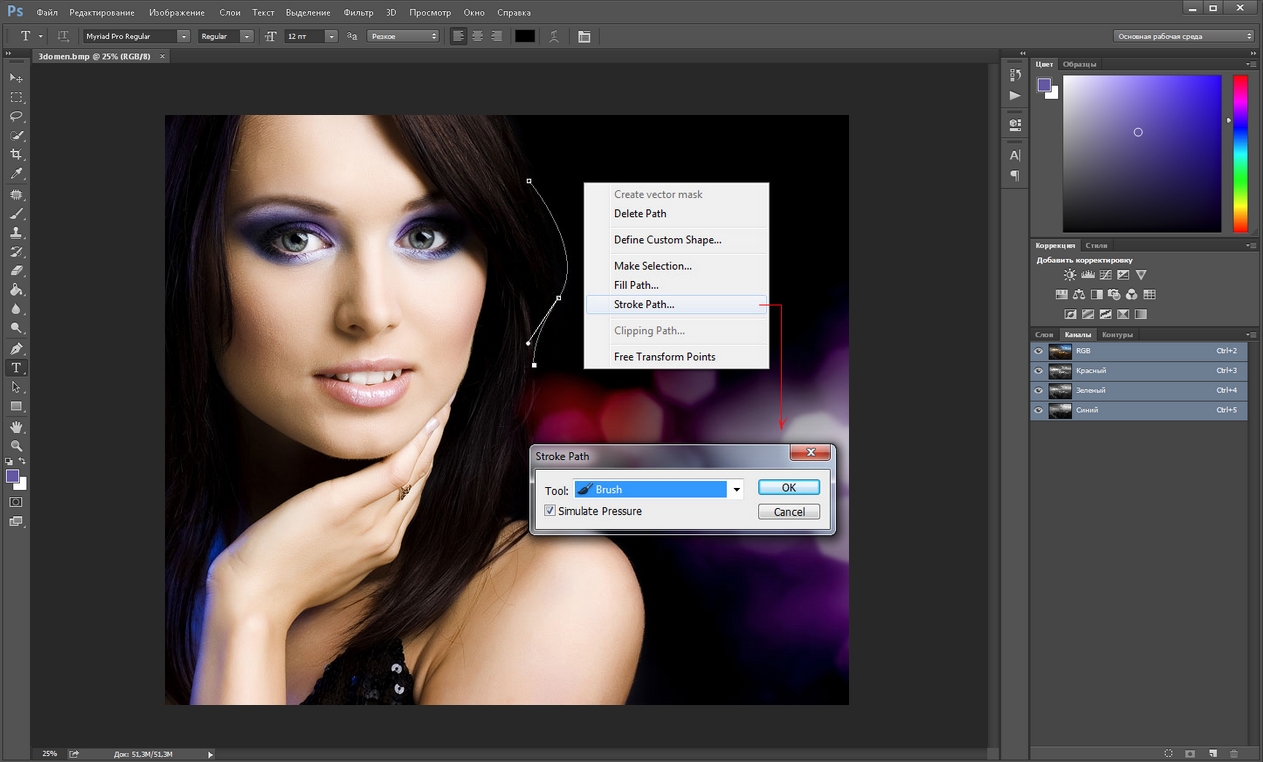1263x762 pixels.
Task: Uncheck the Simulate Pressure checkbox
Action: point(550,511)
